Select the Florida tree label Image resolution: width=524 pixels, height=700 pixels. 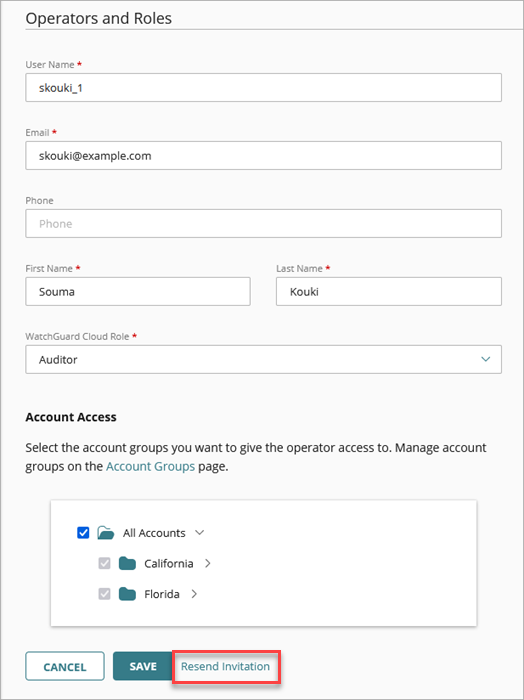tap(162, 594)
